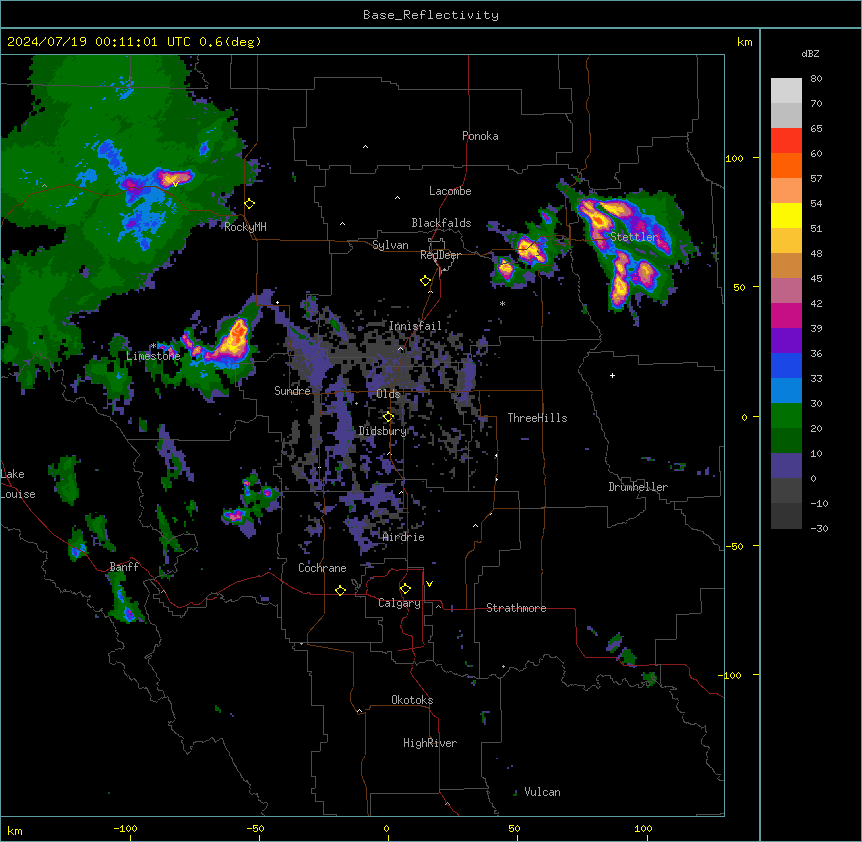This screenshot has height=842, width=862.
Task: Click the Olds town label
Action: click(388, 394)
